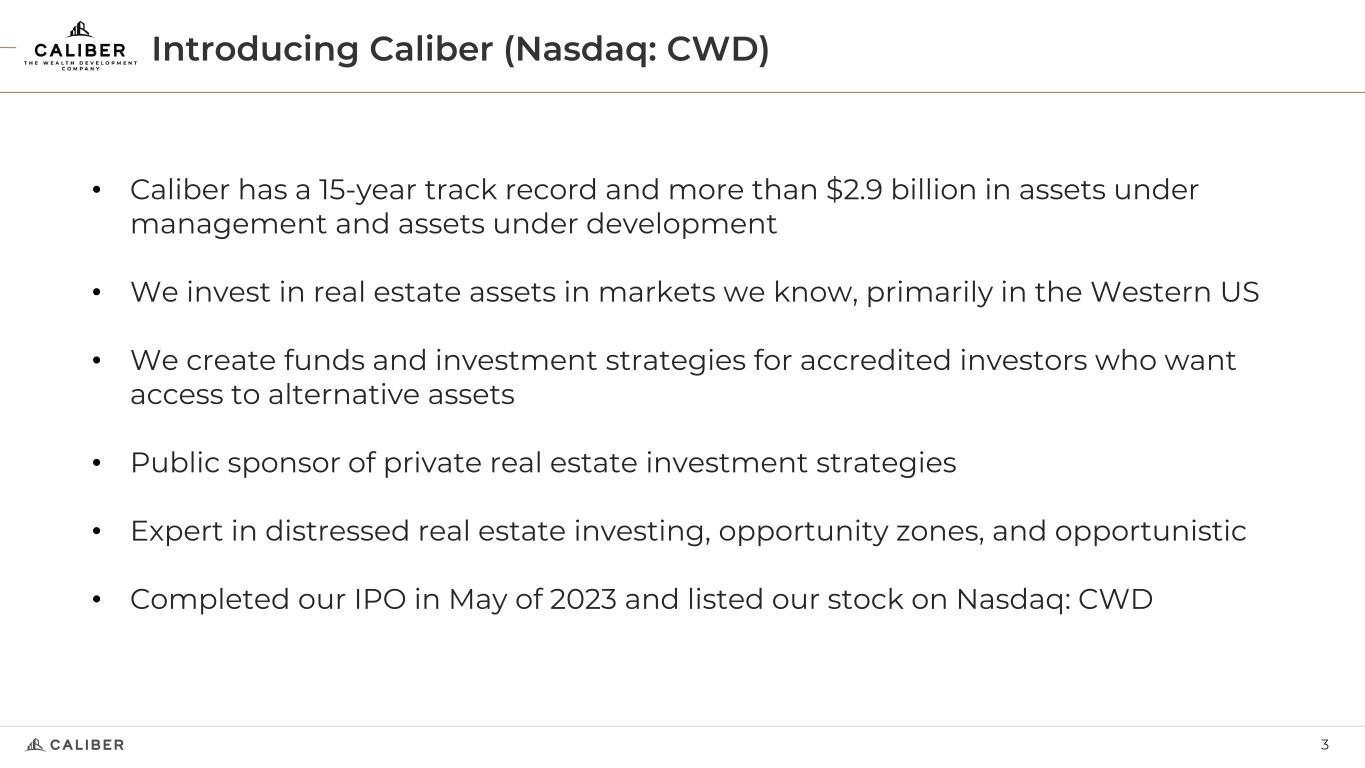Click "access to alternative assets" text
This screenshot has height=768, width=1365.
[x=322, y=395]
